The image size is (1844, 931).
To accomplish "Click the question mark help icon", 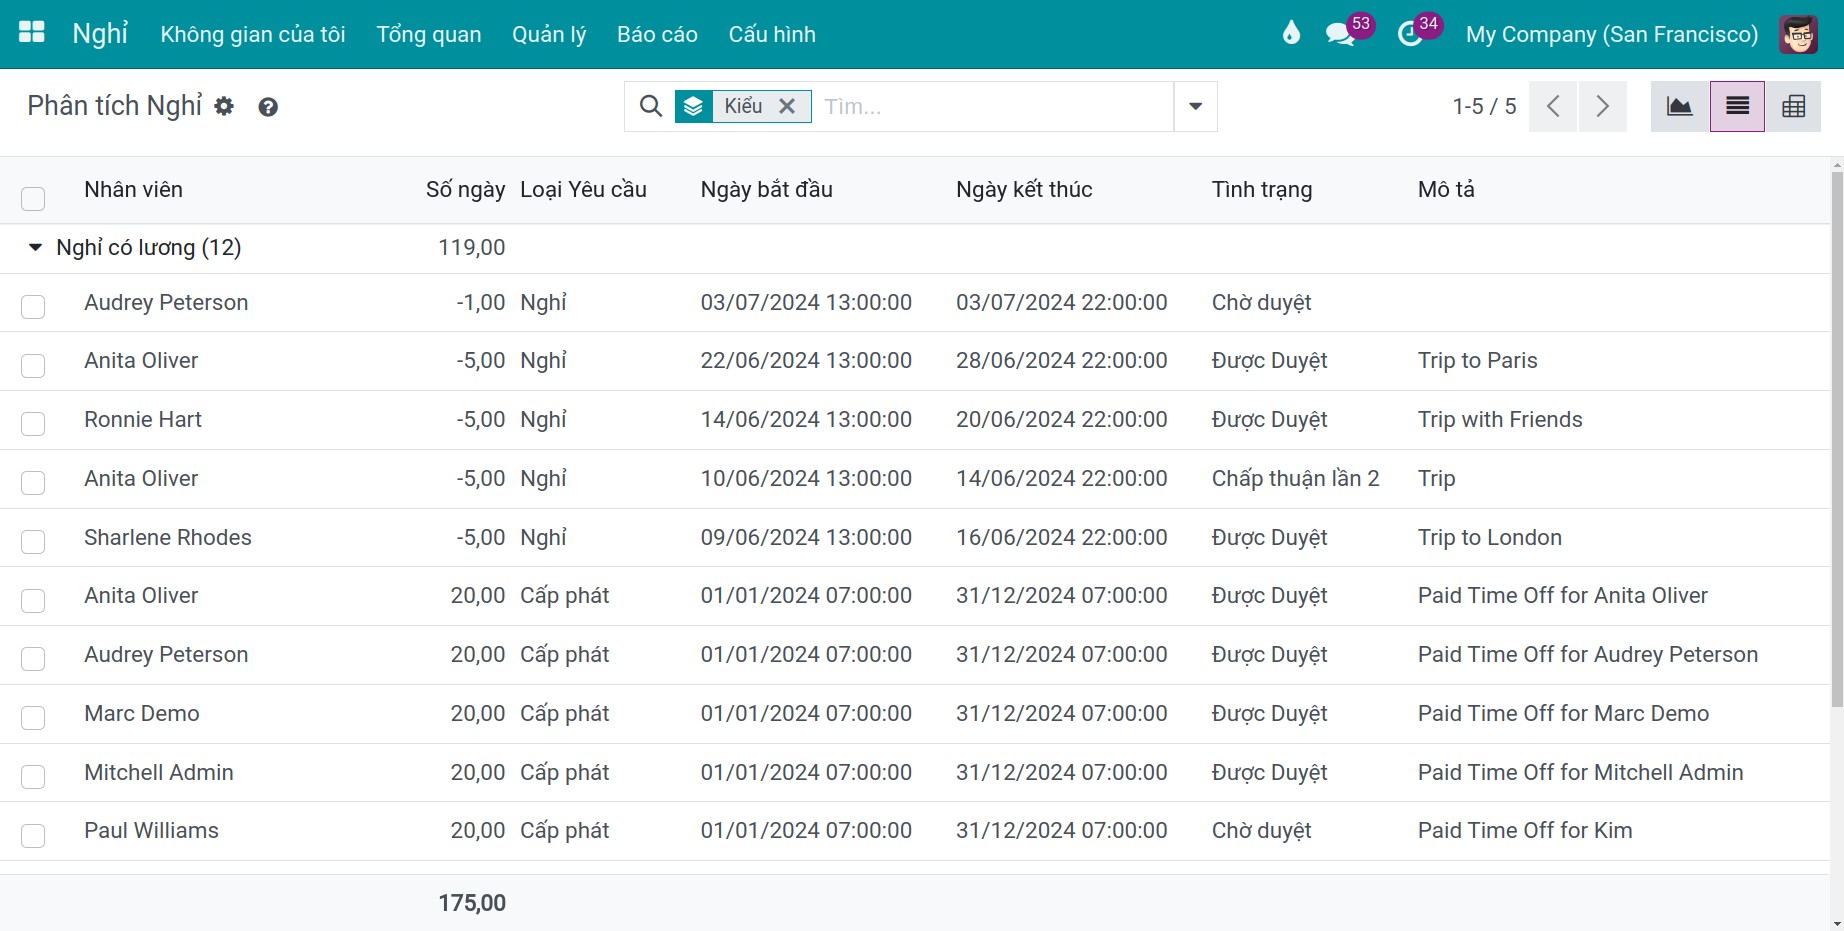I will [268, 107].
